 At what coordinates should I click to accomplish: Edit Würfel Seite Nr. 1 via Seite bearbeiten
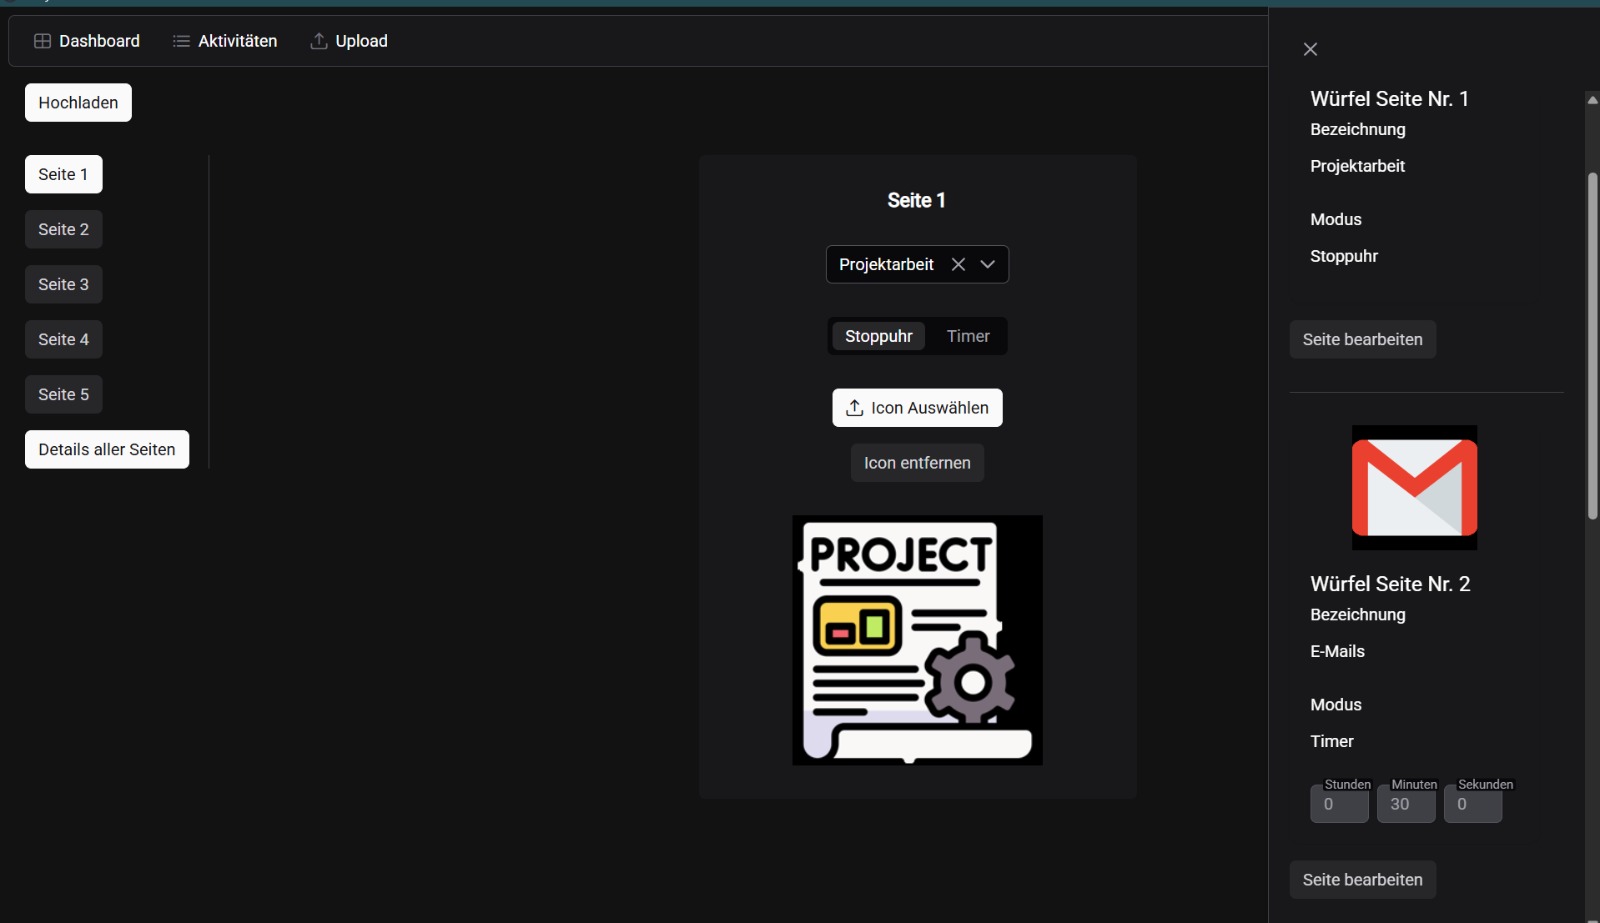[x=1362, y=339]
